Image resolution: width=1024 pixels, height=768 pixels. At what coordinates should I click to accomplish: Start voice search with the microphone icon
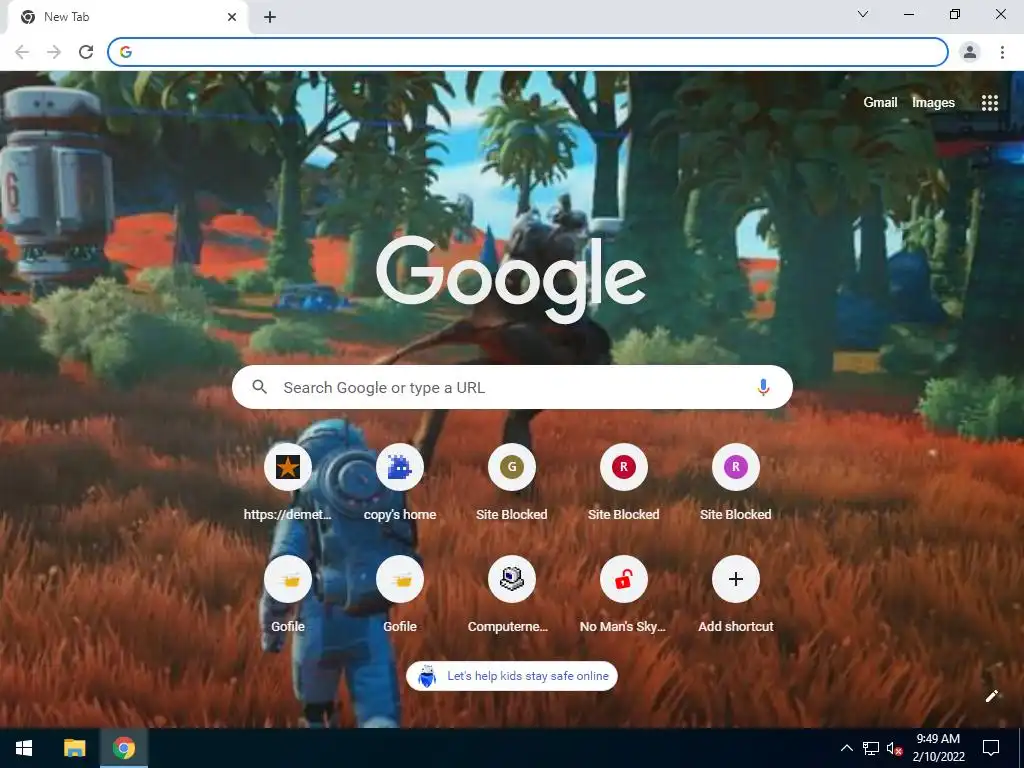point(763,387)
